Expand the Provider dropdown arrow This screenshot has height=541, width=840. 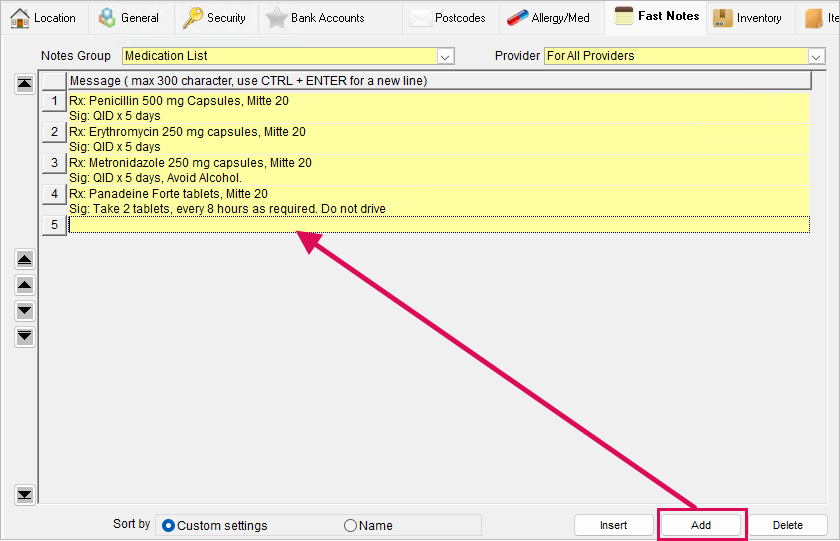816,56
